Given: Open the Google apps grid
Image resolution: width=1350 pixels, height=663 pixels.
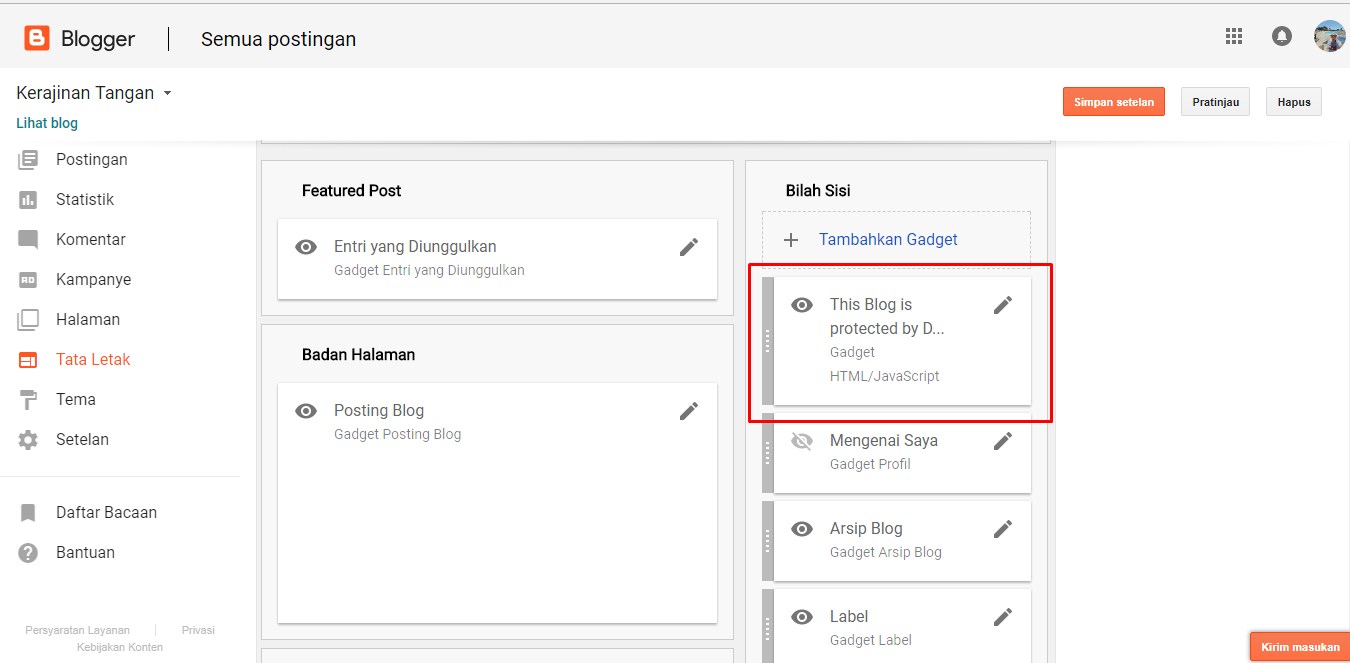Looking at the screenshot, I should [1233, 37].
